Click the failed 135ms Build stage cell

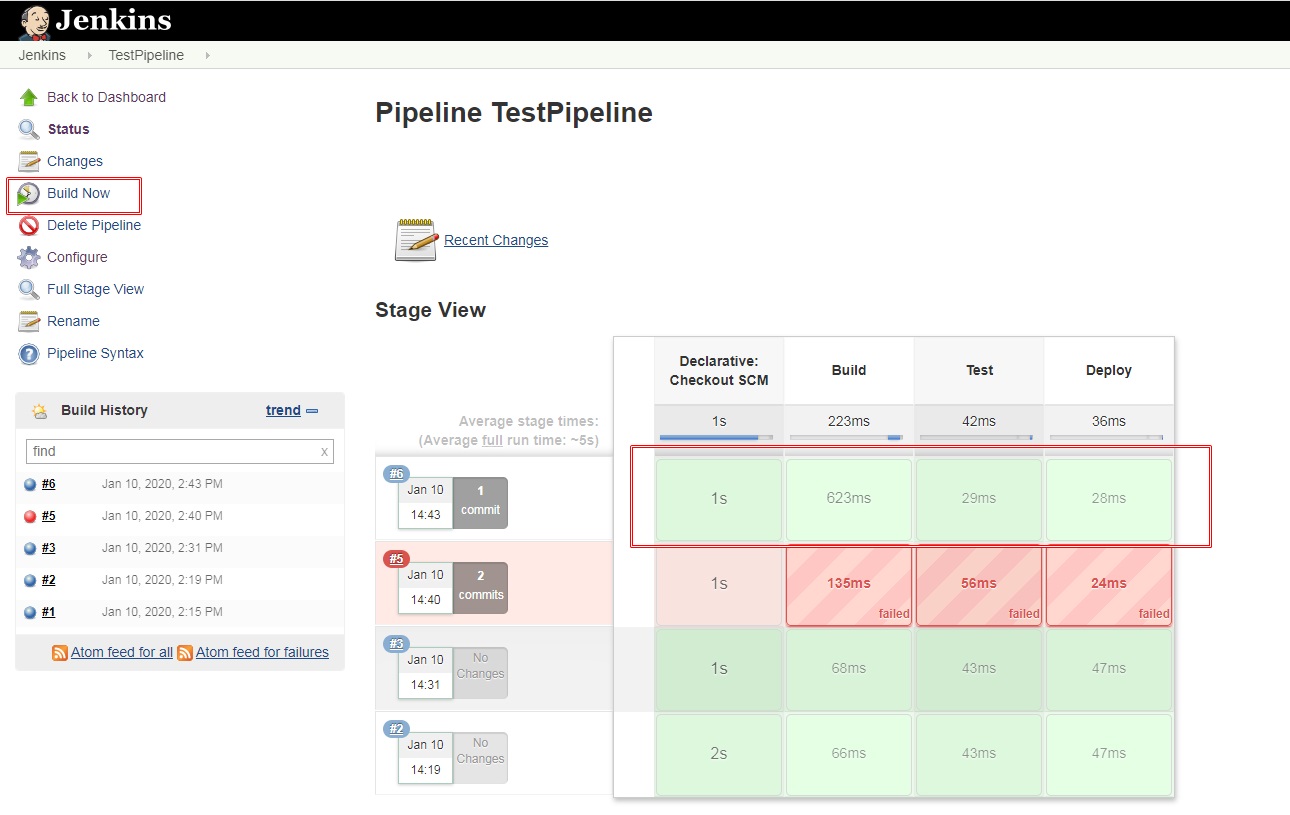pos(849,585)
